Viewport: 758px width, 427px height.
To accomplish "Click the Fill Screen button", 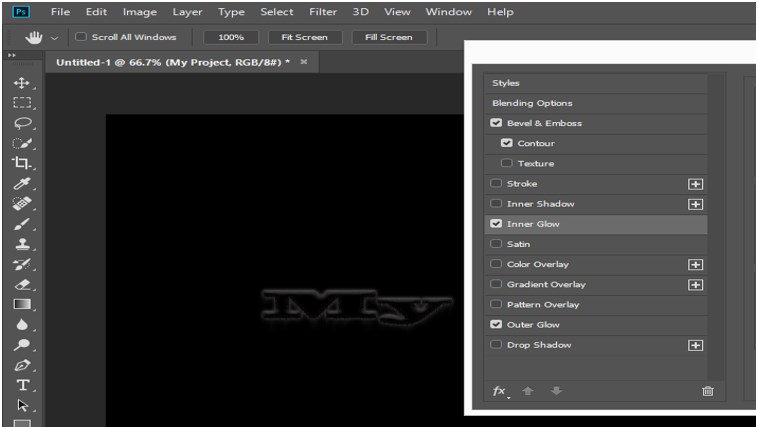I will (x=389, y=37).
